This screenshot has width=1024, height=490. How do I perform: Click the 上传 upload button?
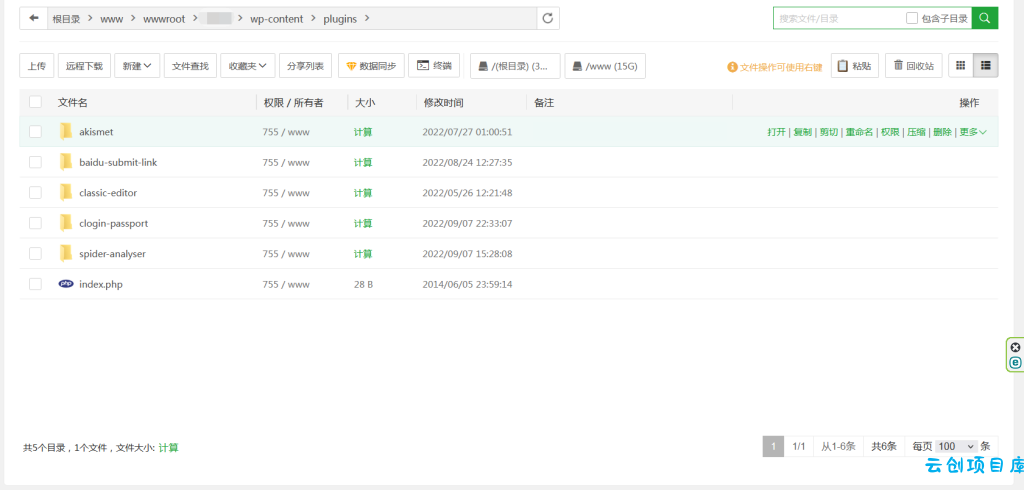click(37, 65)
